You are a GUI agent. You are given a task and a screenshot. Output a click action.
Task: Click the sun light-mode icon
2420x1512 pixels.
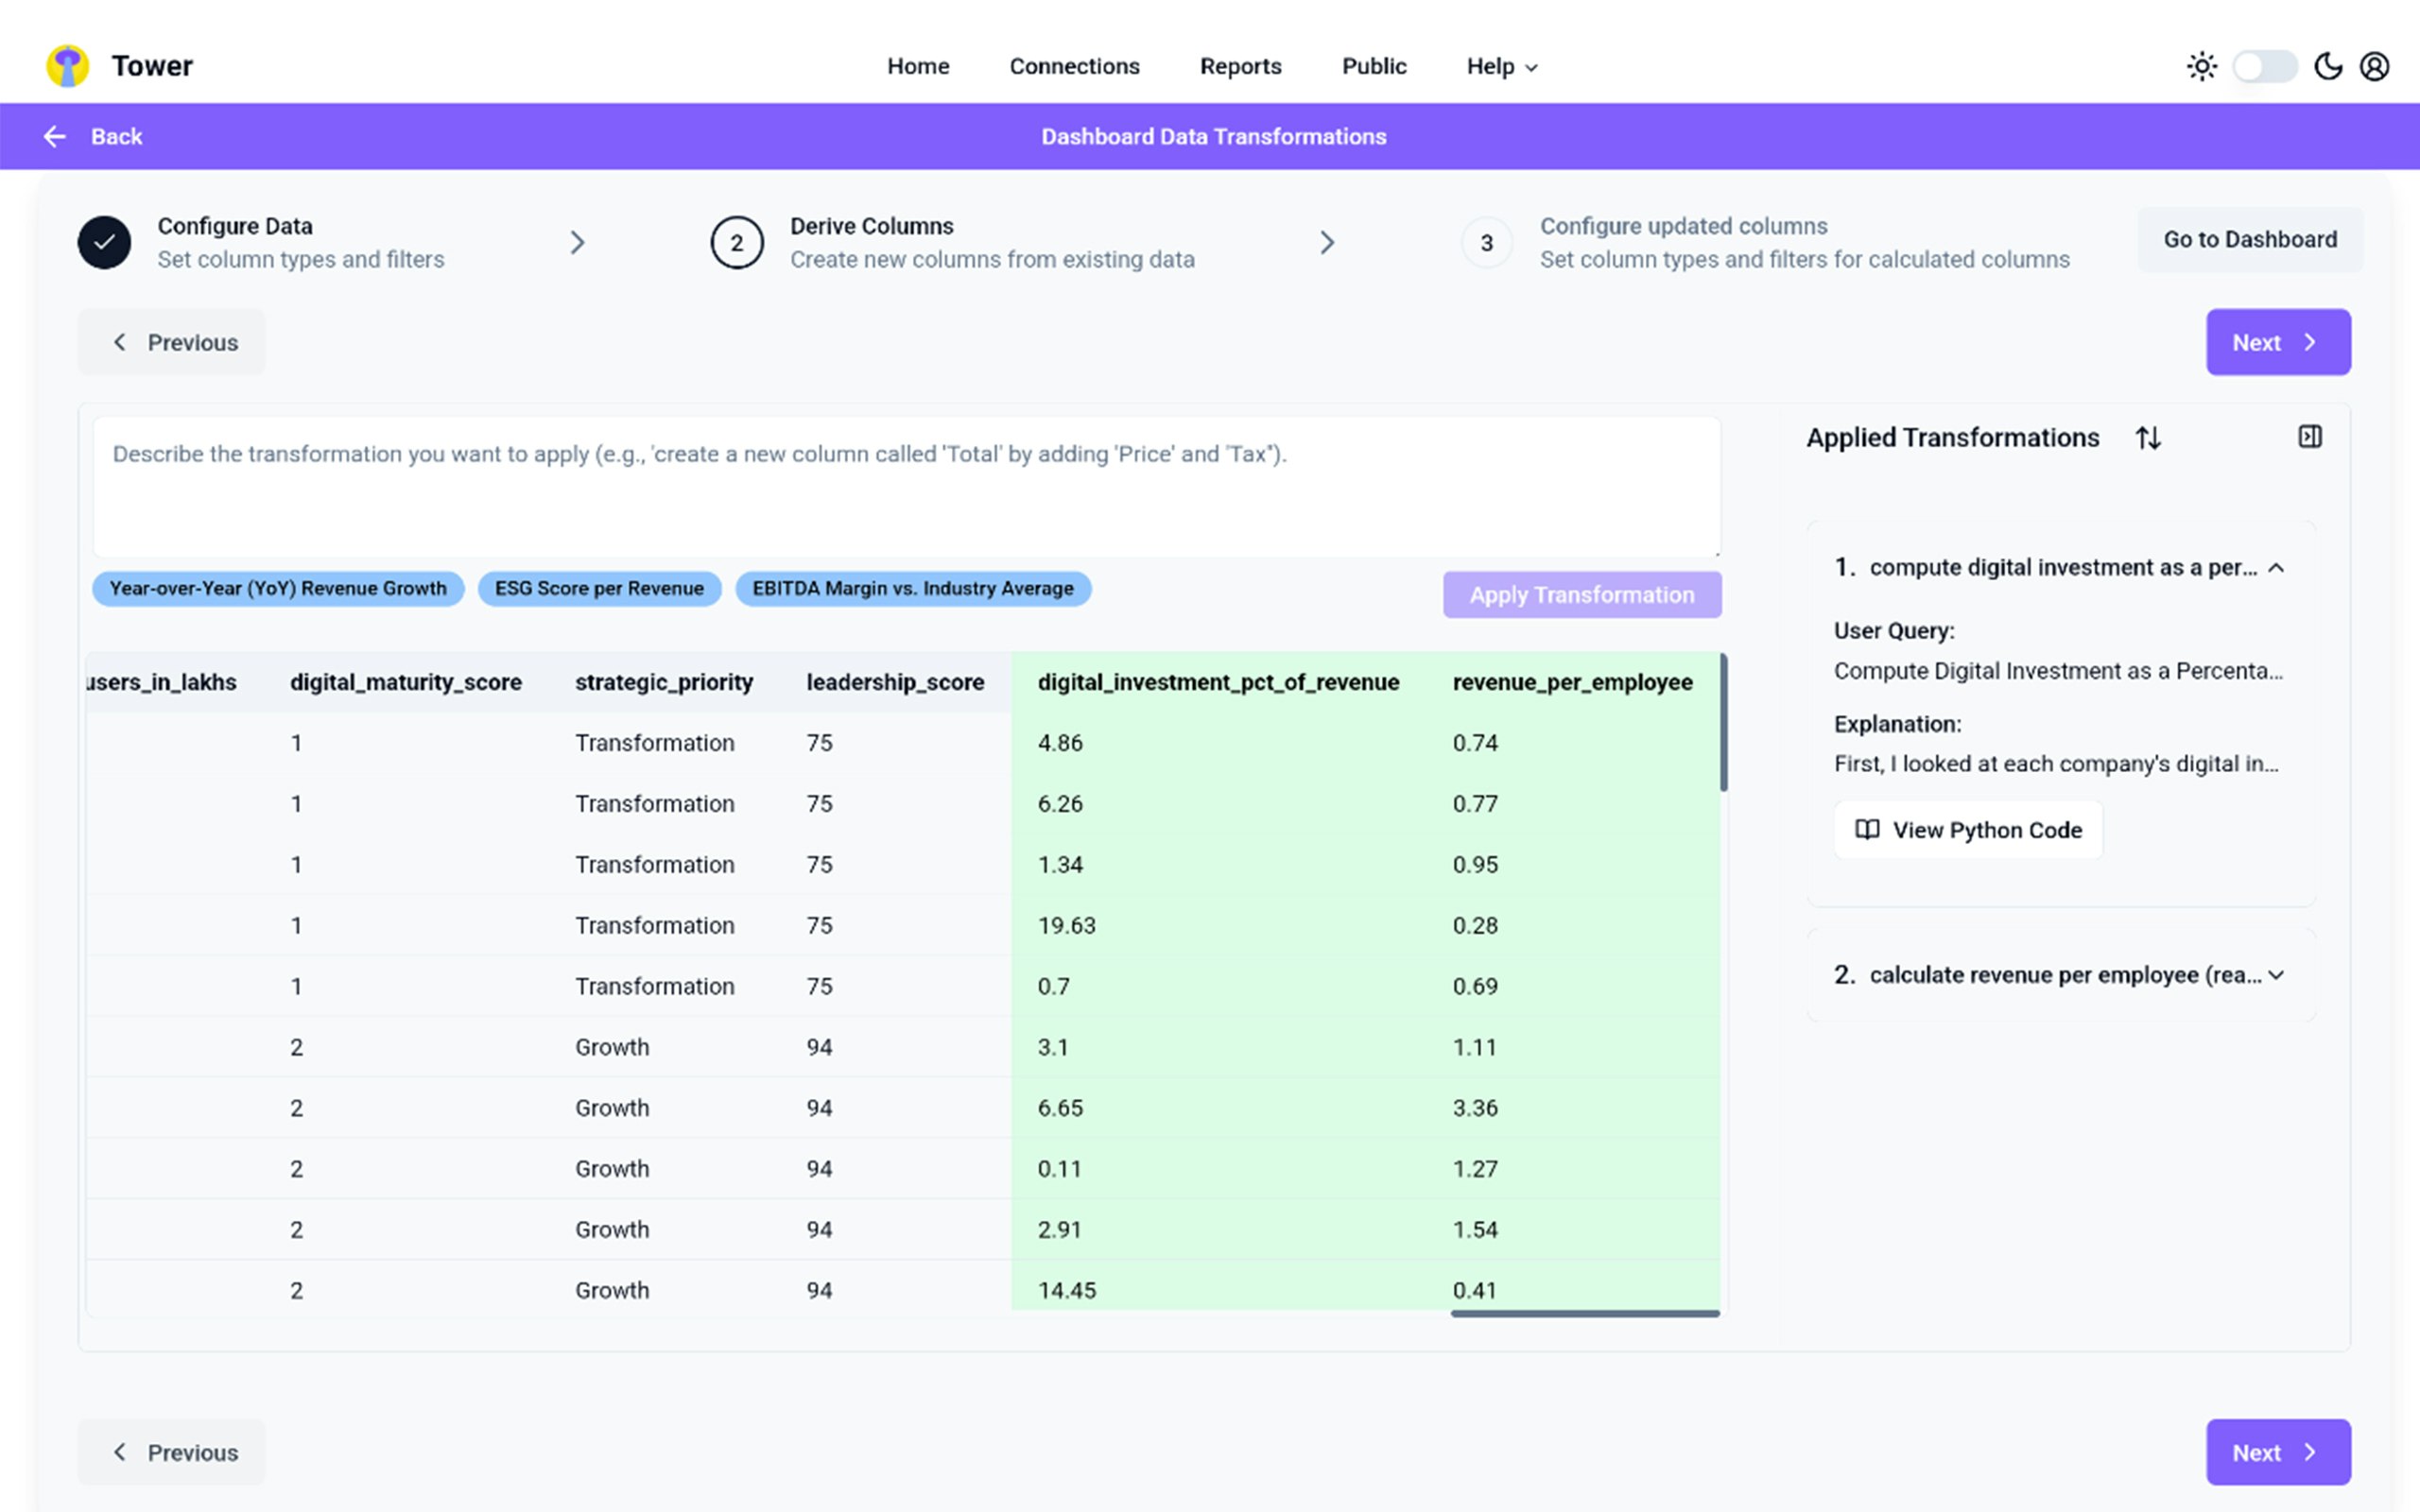click(2201, 66)
